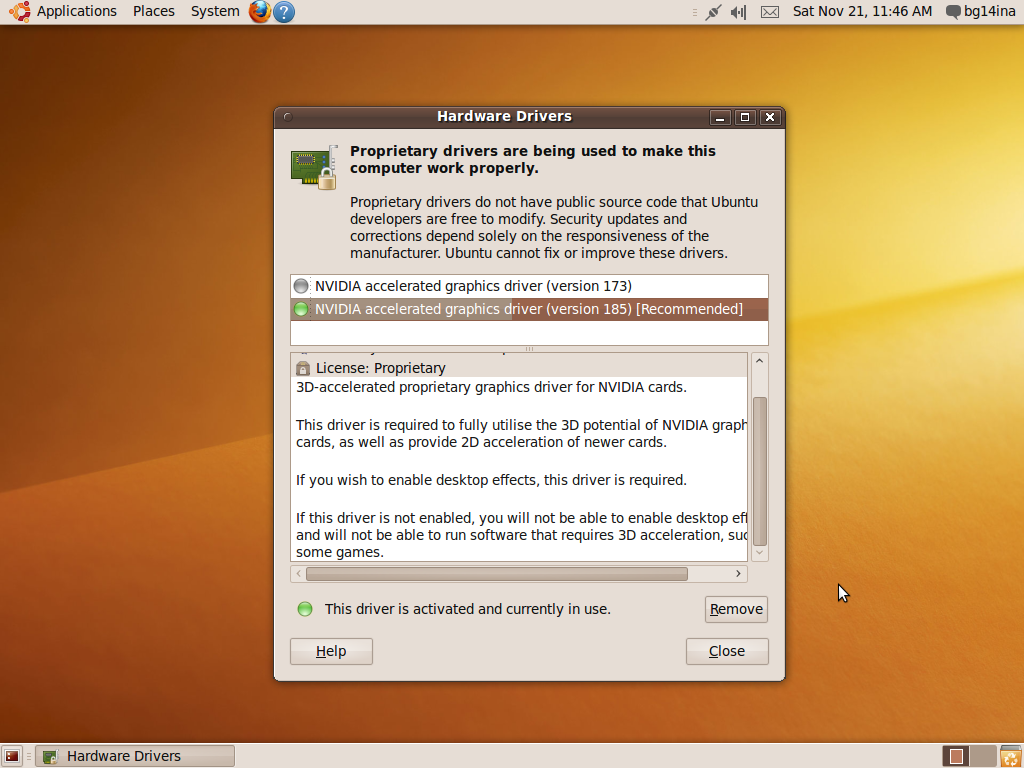Switch to the second workspace
1024x768 pixels.
pyautogui.click(x=983, y=756)
